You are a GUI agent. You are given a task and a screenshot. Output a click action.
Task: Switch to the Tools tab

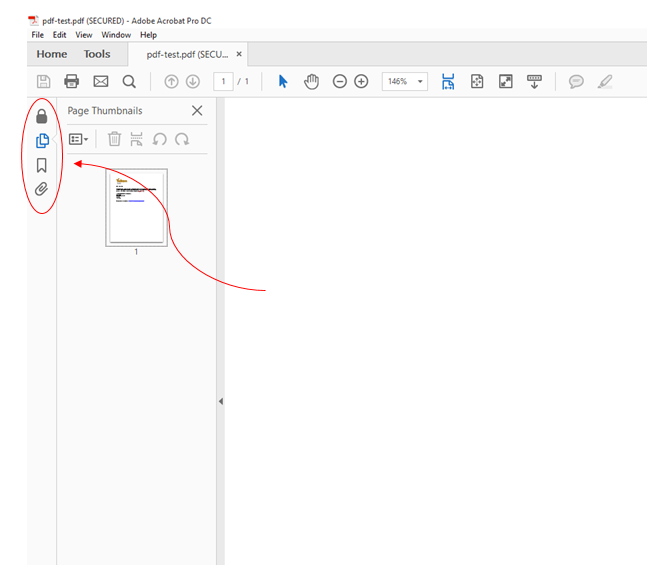[x=97, y=54]
